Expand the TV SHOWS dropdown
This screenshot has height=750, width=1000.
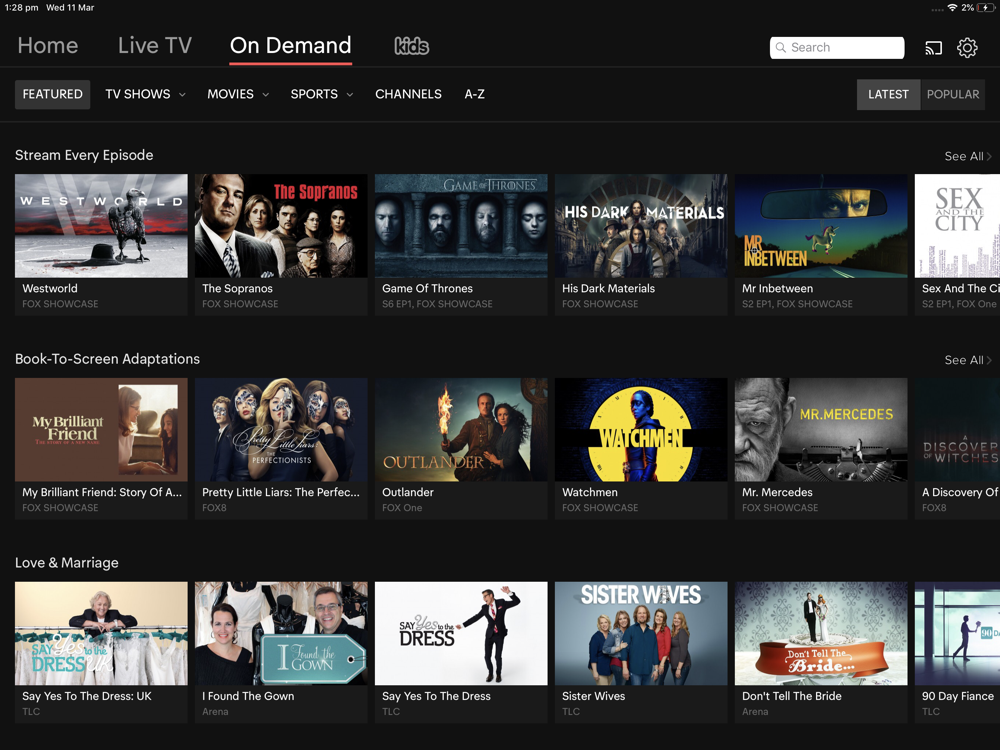pos(145,94)
